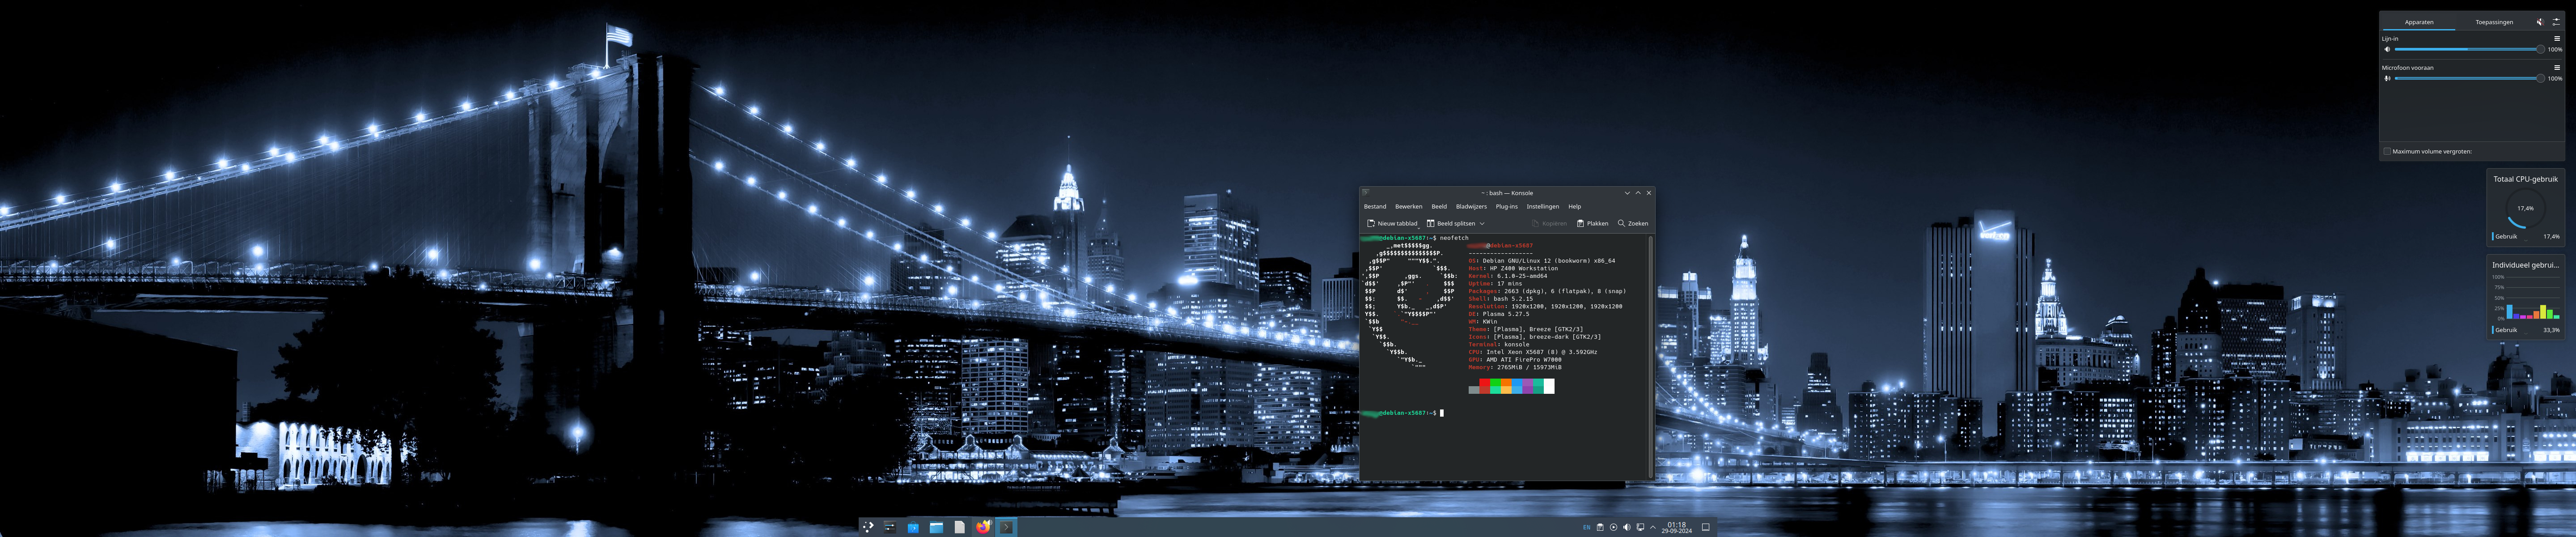Click the Zoeken toolbar button
Viewport: 2576px width, 537px height.
pyautogui.click(x=1633, y=224)
